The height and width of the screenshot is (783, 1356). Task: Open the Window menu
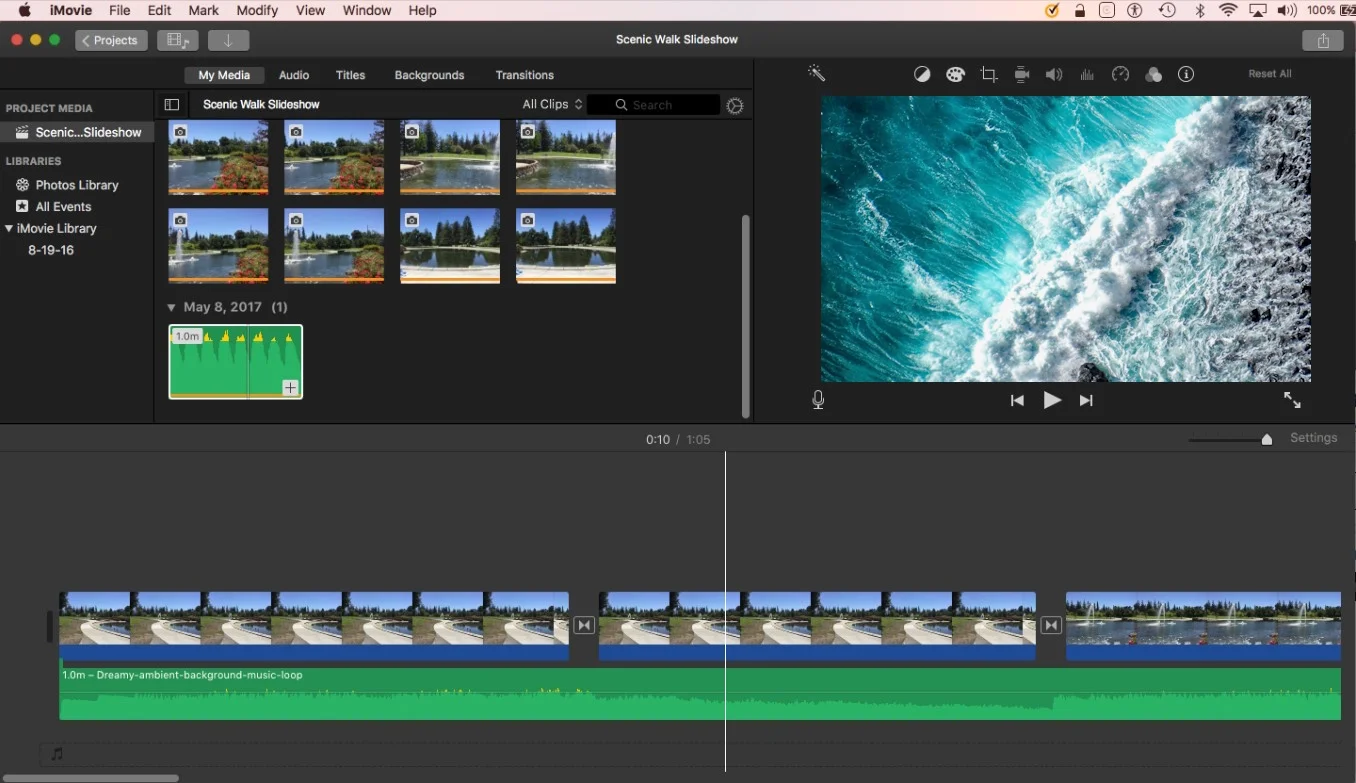click(x=367, y=10)
